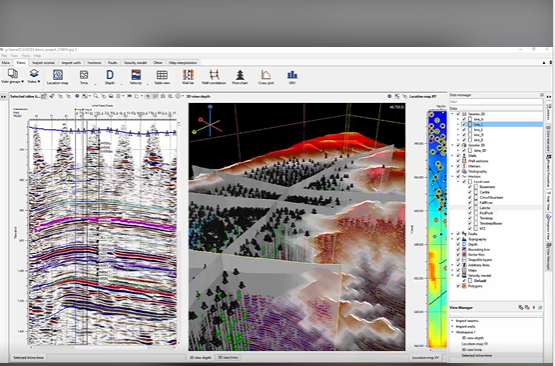
Task: Open the GRV bar chart icon
Action: tap(292, 76)
